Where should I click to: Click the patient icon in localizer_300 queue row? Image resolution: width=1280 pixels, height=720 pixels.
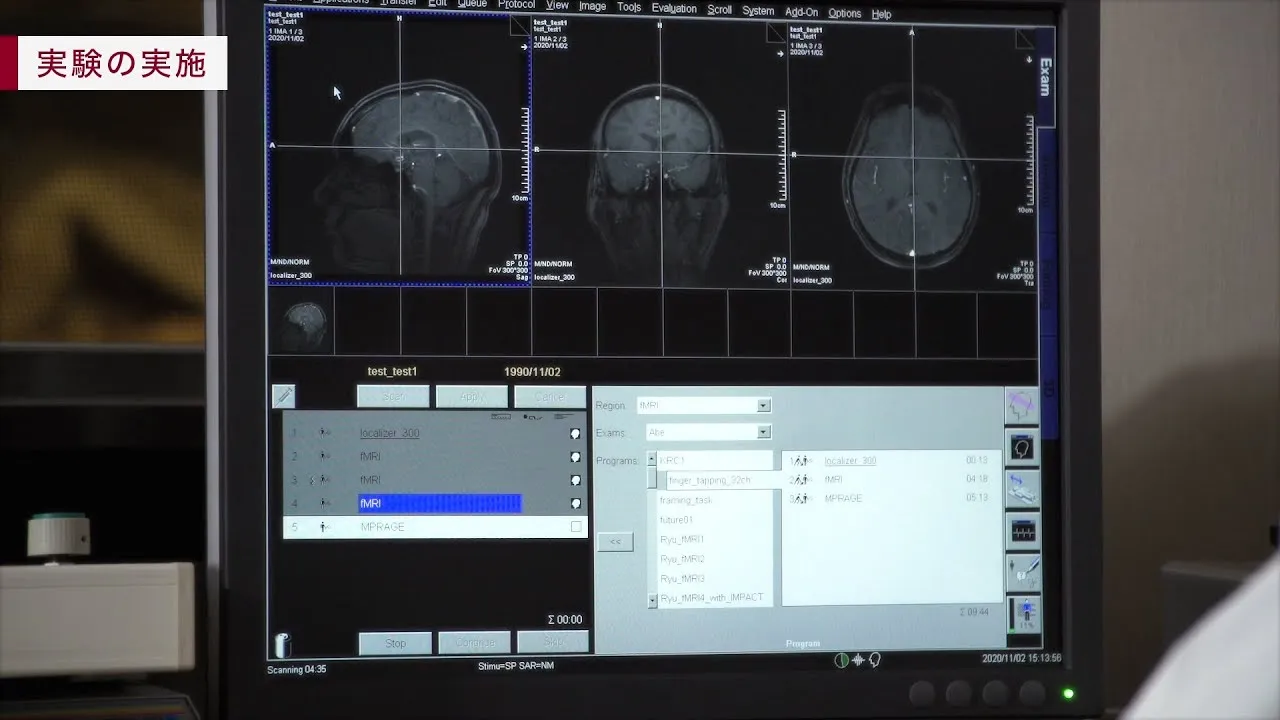(x=324, y=433)
